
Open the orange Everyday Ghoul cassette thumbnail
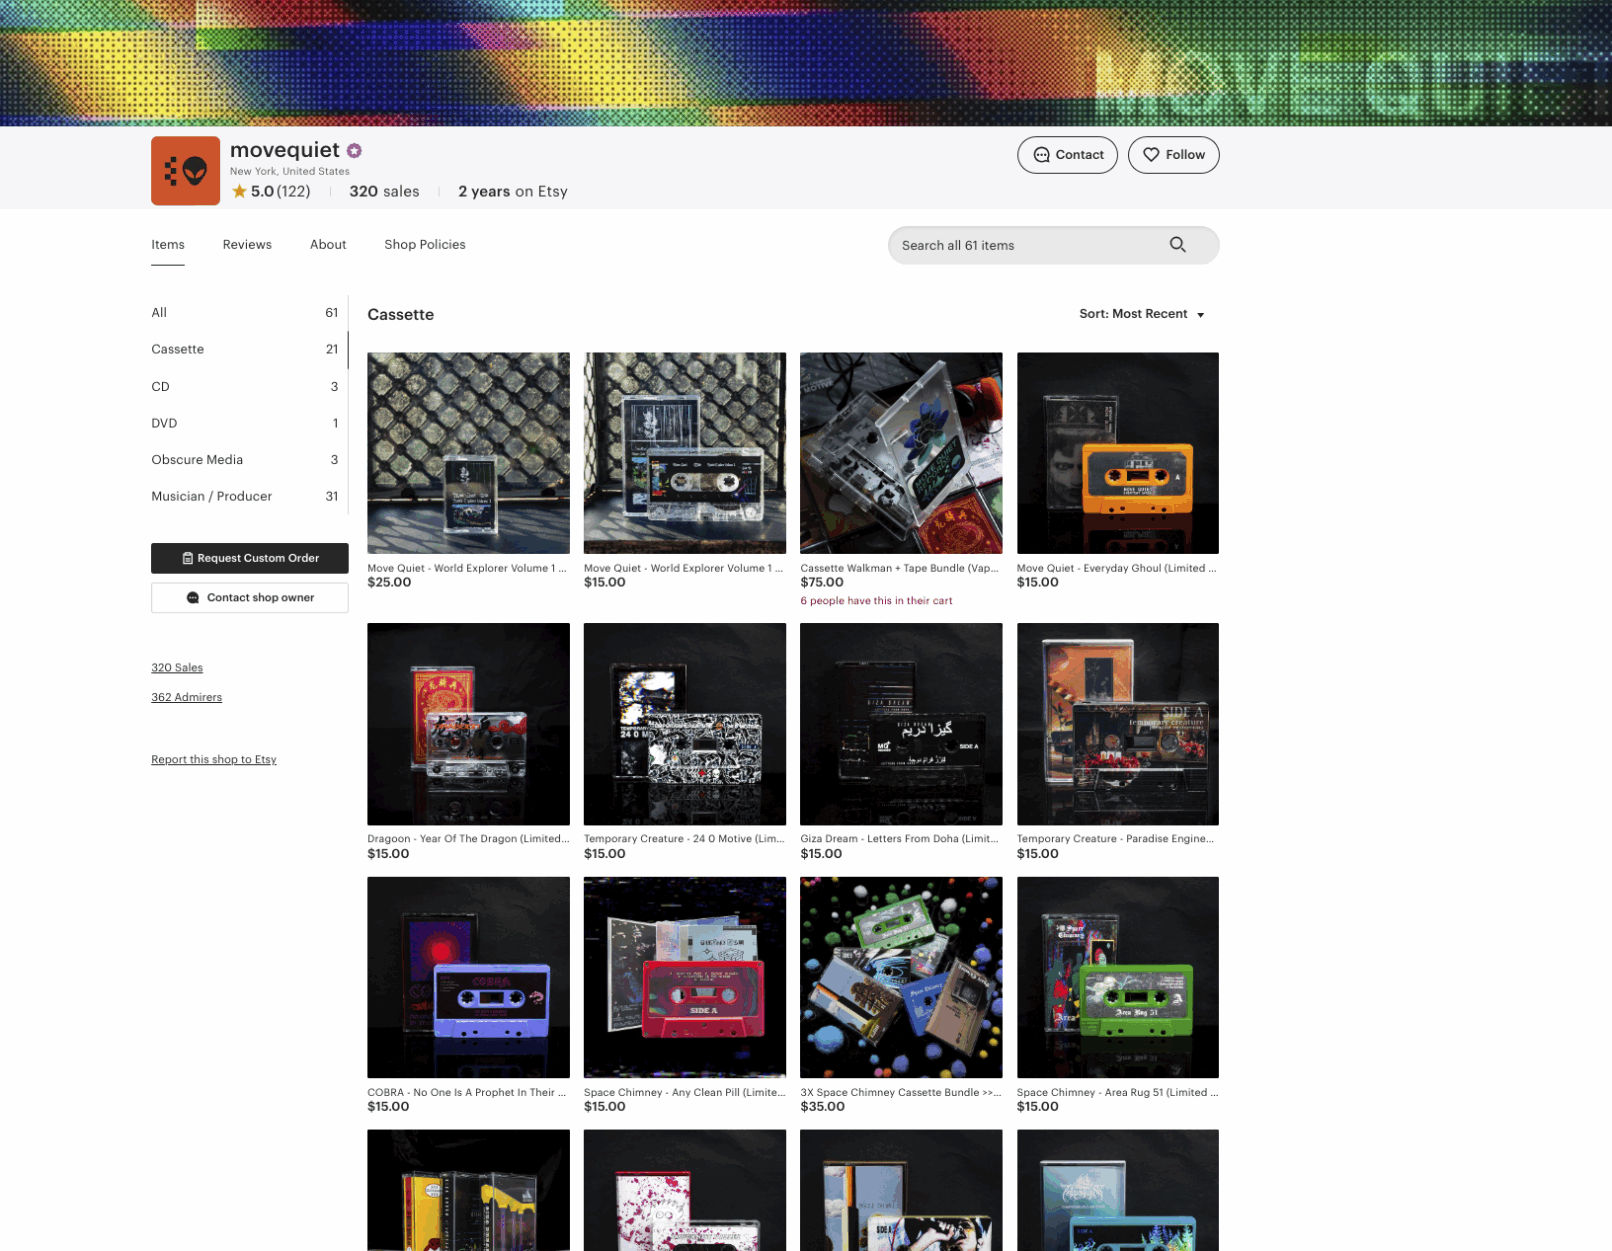point(1117,453)
